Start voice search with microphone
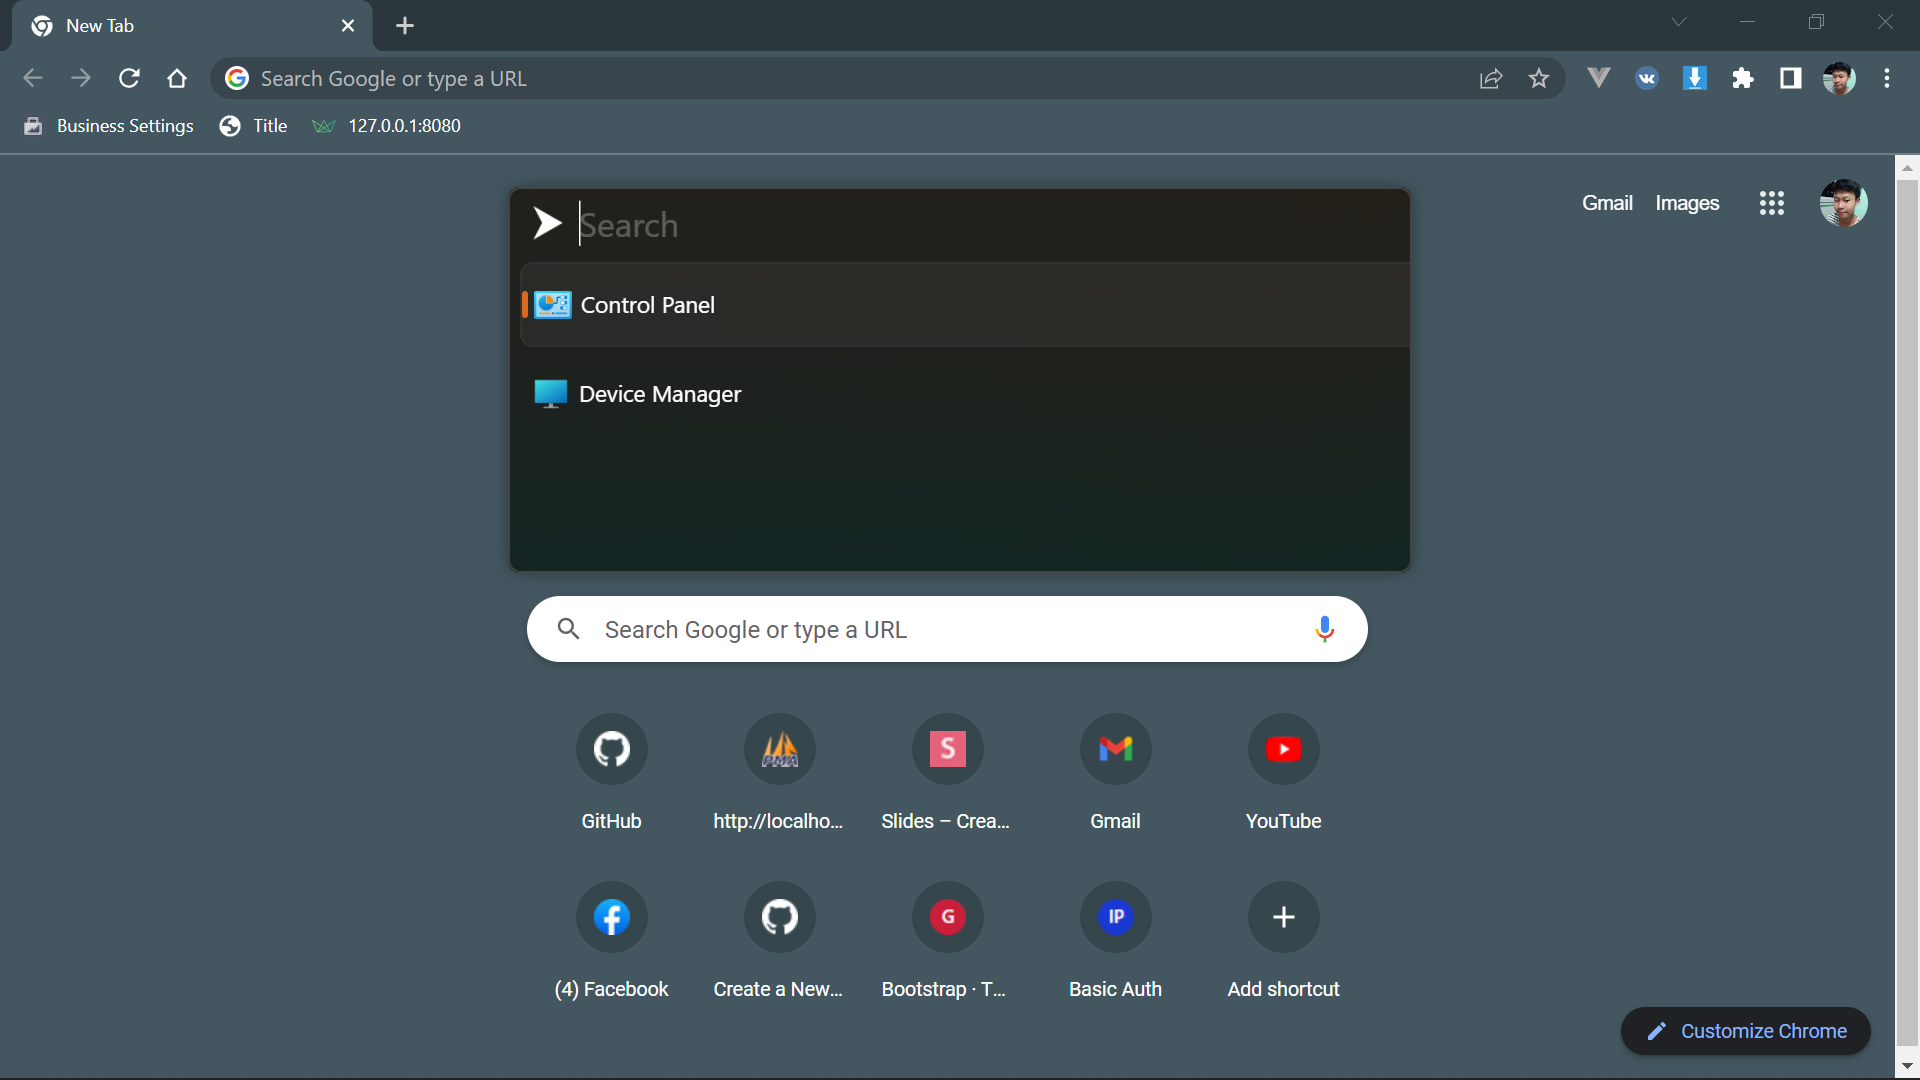The height and width of the screenshot is (1080, 1920). [x=1324, y=629]
